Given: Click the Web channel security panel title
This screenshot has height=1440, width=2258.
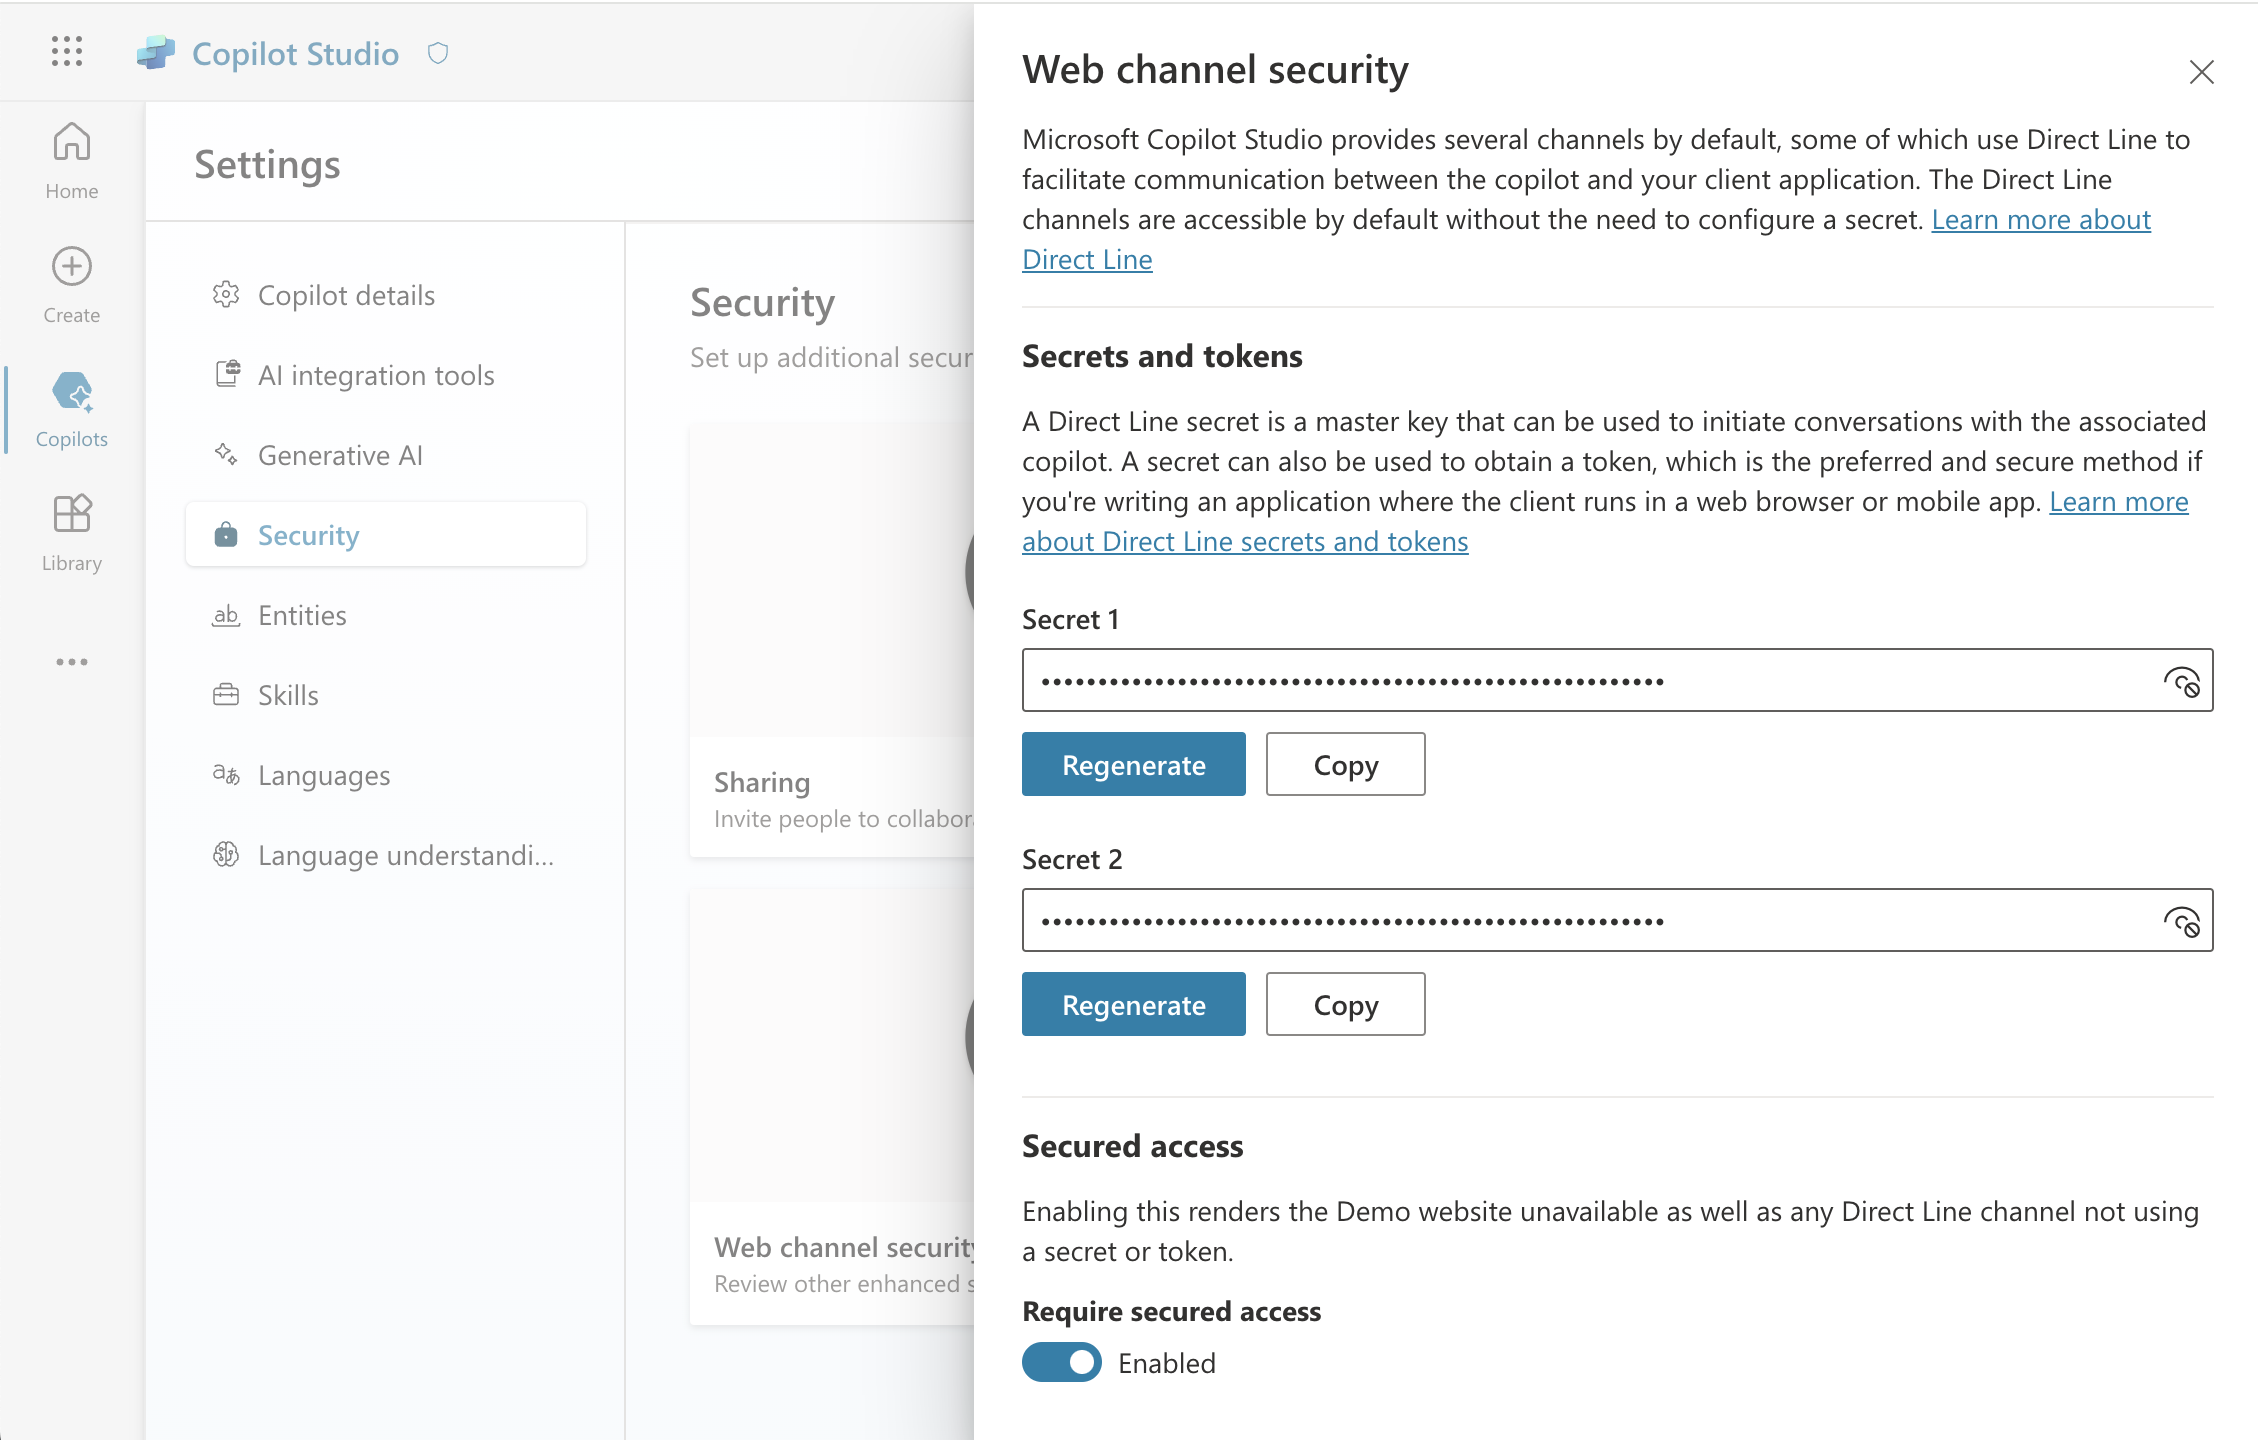Looking at the screenshot, I should pos(1215,70).
